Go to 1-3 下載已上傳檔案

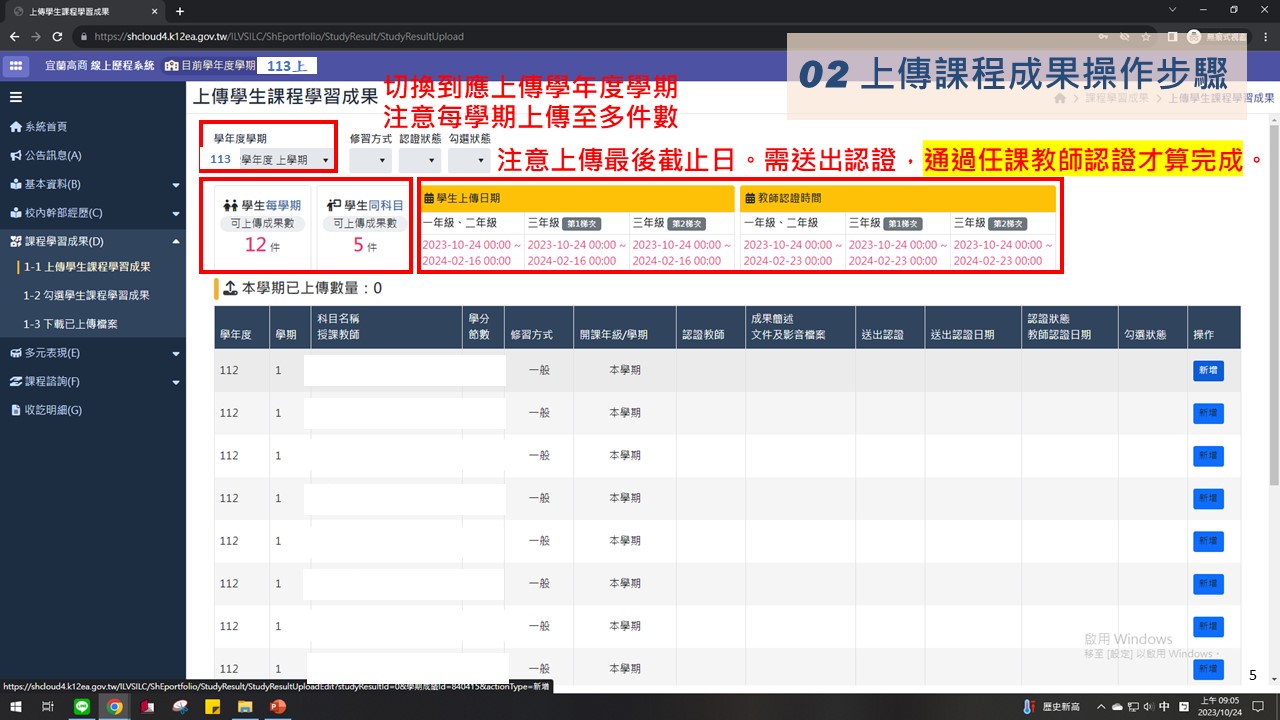pyautogui.click(x=71, y=324)
